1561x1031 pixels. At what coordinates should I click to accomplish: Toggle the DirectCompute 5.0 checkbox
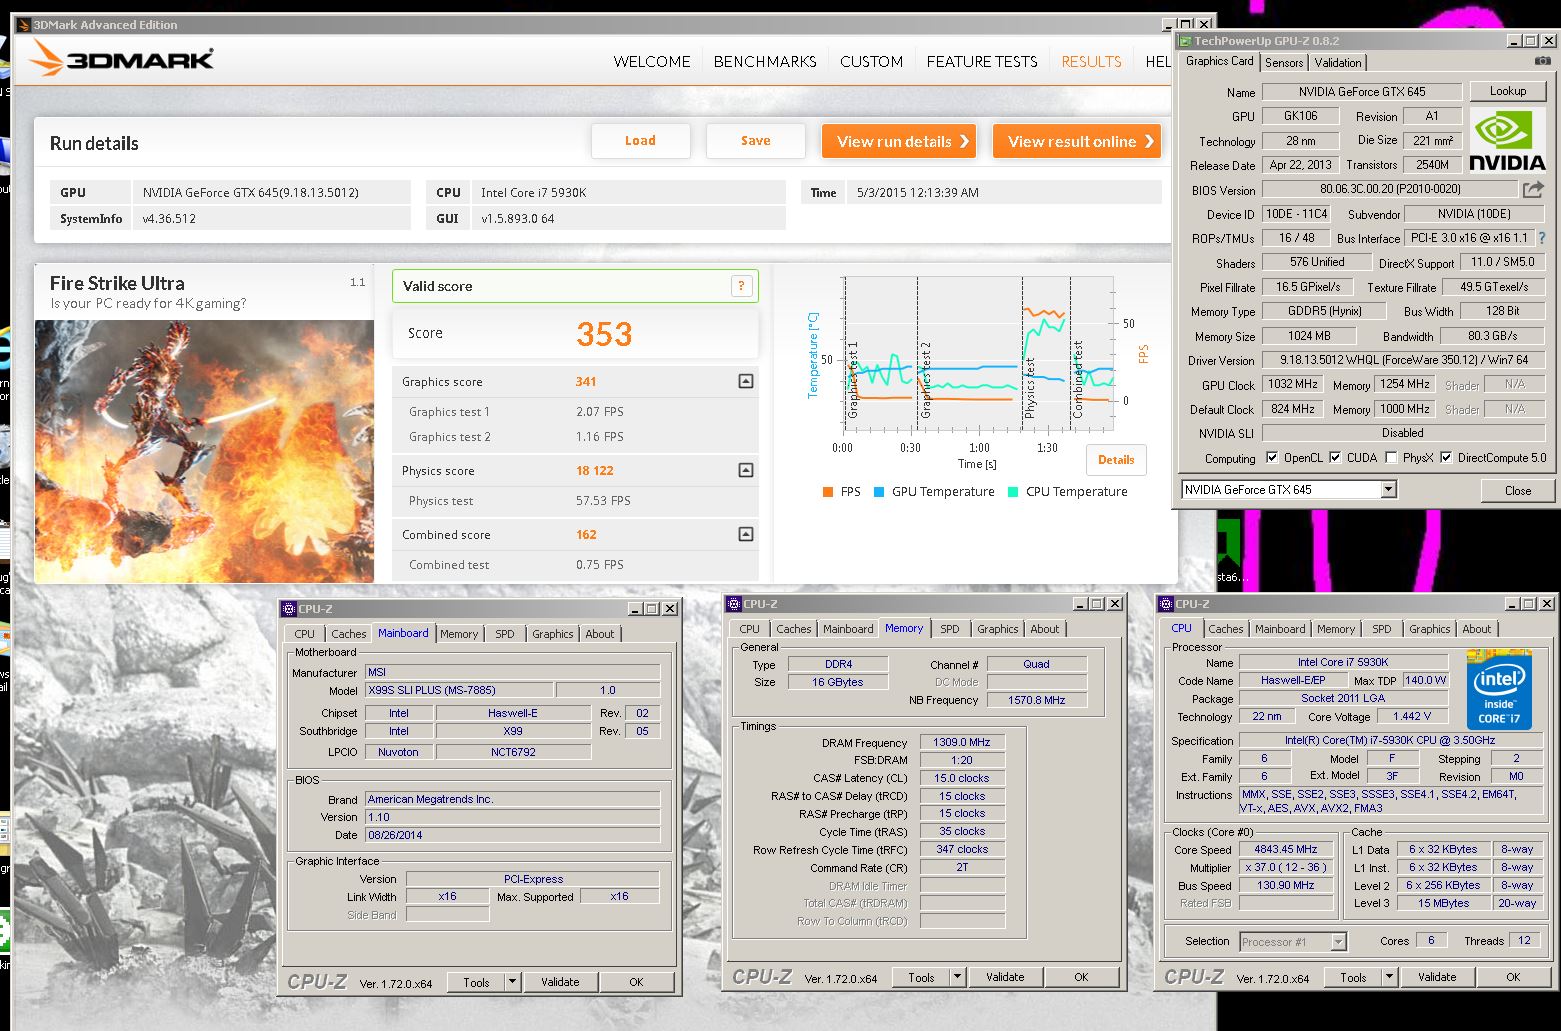(x=1445, y=458)
